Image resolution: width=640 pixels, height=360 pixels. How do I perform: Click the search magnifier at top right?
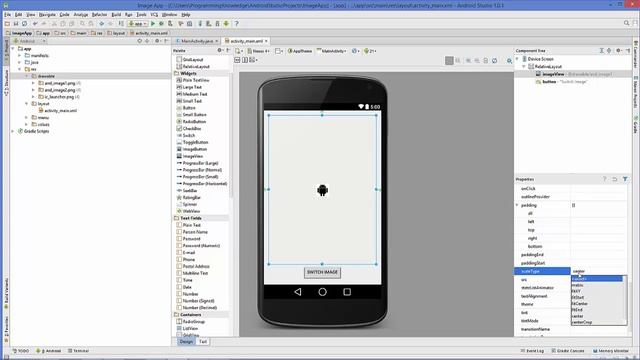coord(627,23)
